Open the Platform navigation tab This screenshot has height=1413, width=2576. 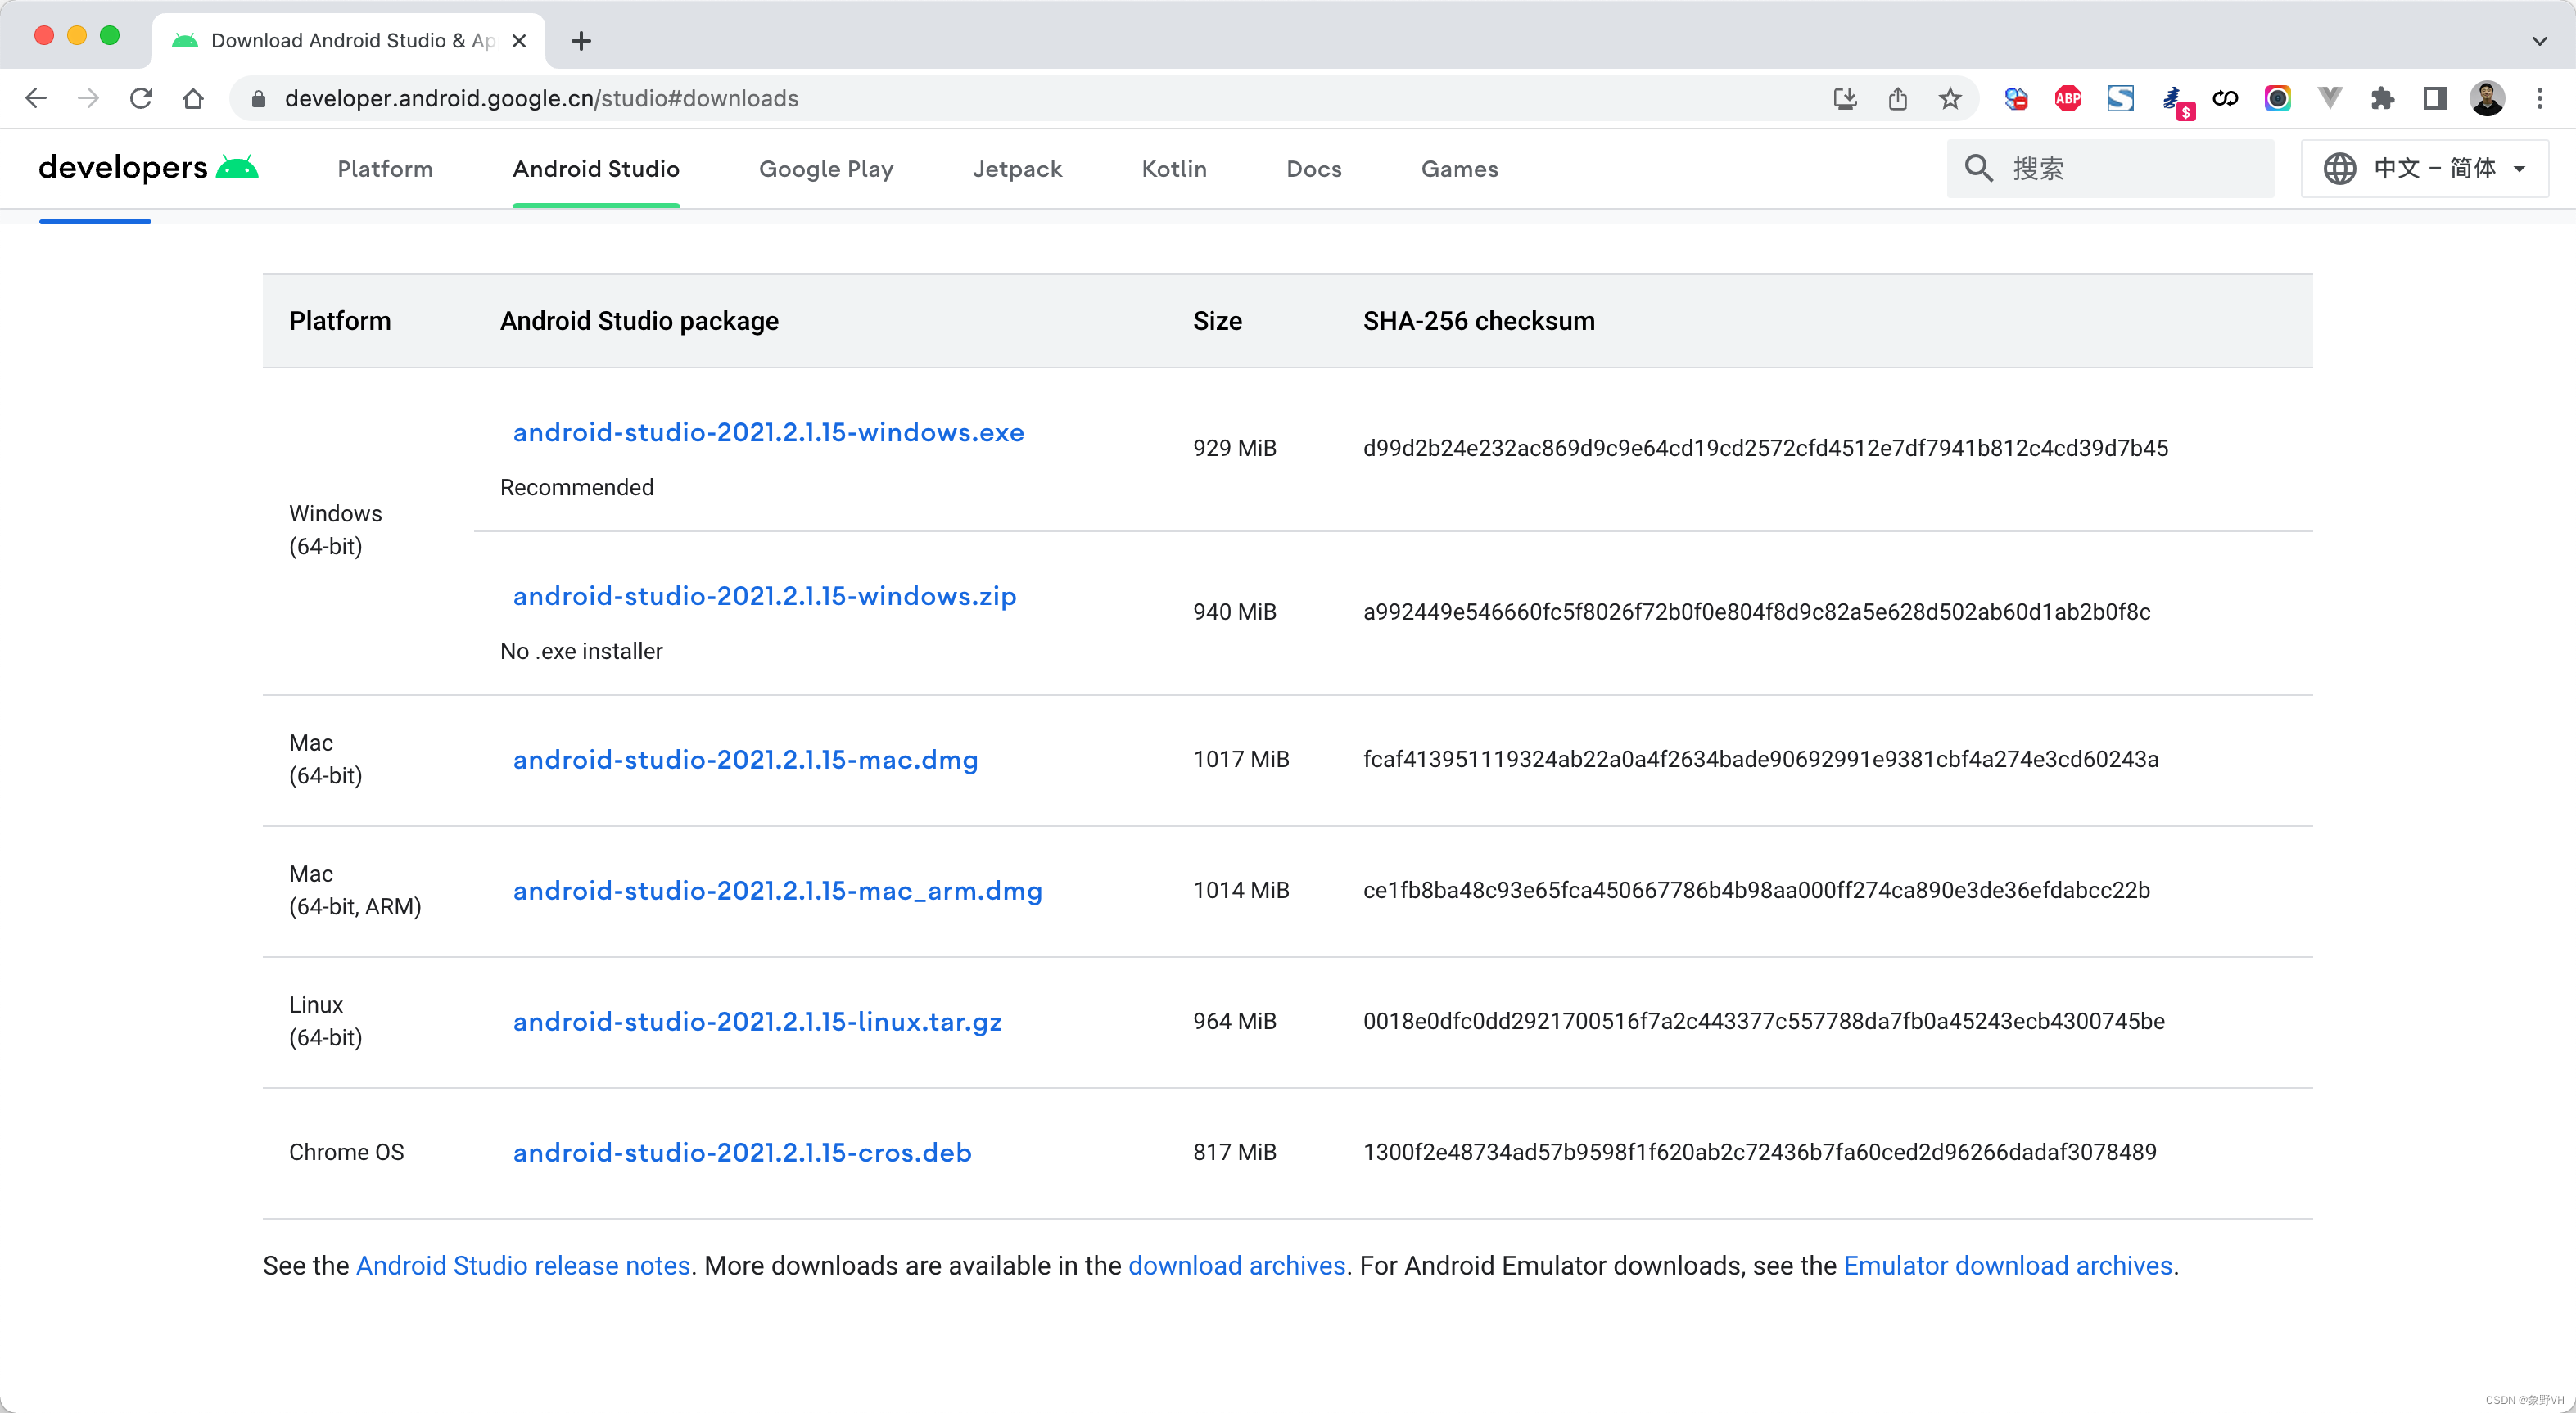pyautogui.click(x=385, y=169)
